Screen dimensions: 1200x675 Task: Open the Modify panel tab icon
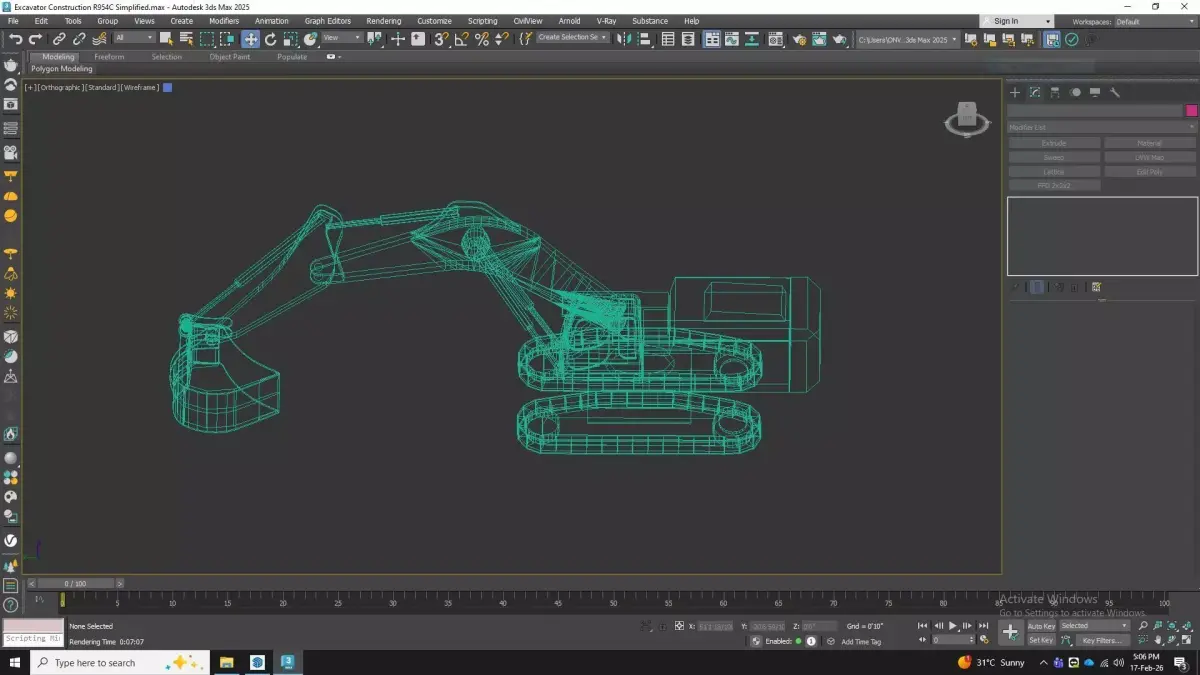click(x=1035, y=92)
